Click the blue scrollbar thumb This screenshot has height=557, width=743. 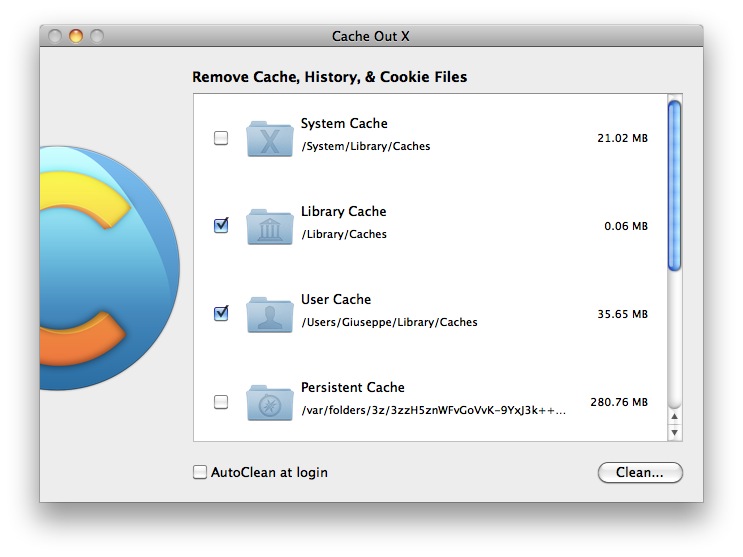click(674, 185)
